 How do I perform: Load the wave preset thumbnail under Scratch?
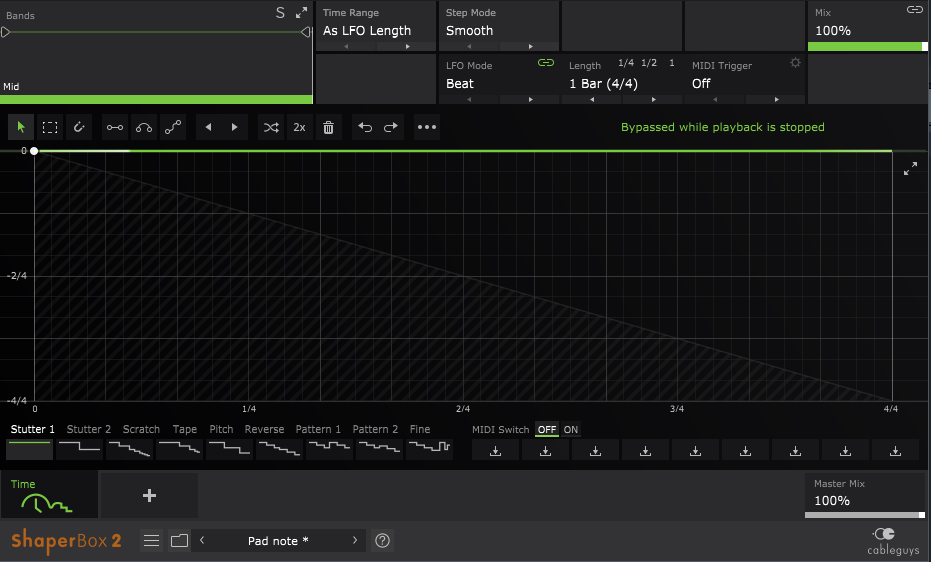click(x=129, y=449)
